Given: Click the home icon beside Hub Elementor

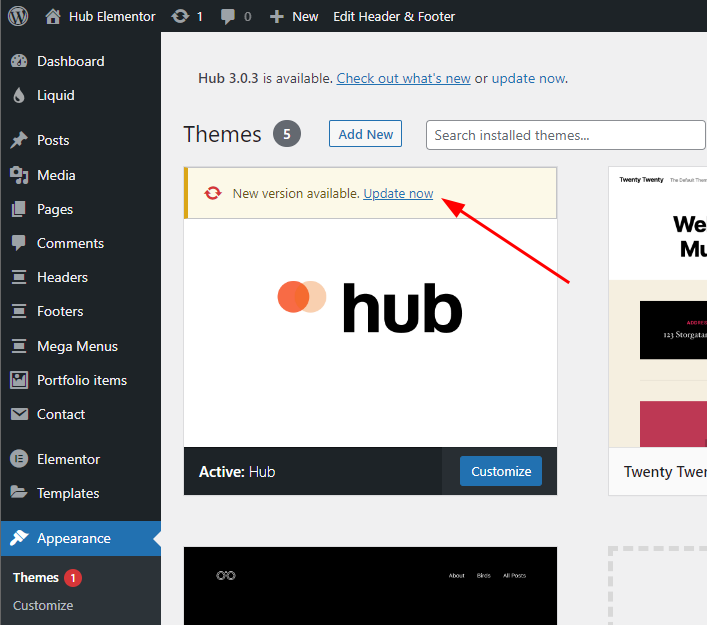Looking at the screenshot, I should [53, 17].
